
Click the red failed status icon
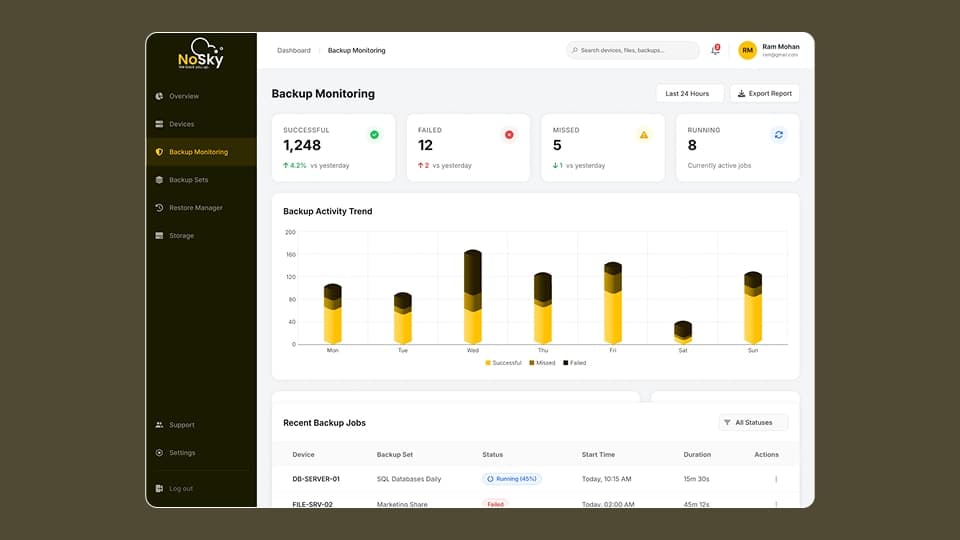[509, 134]
